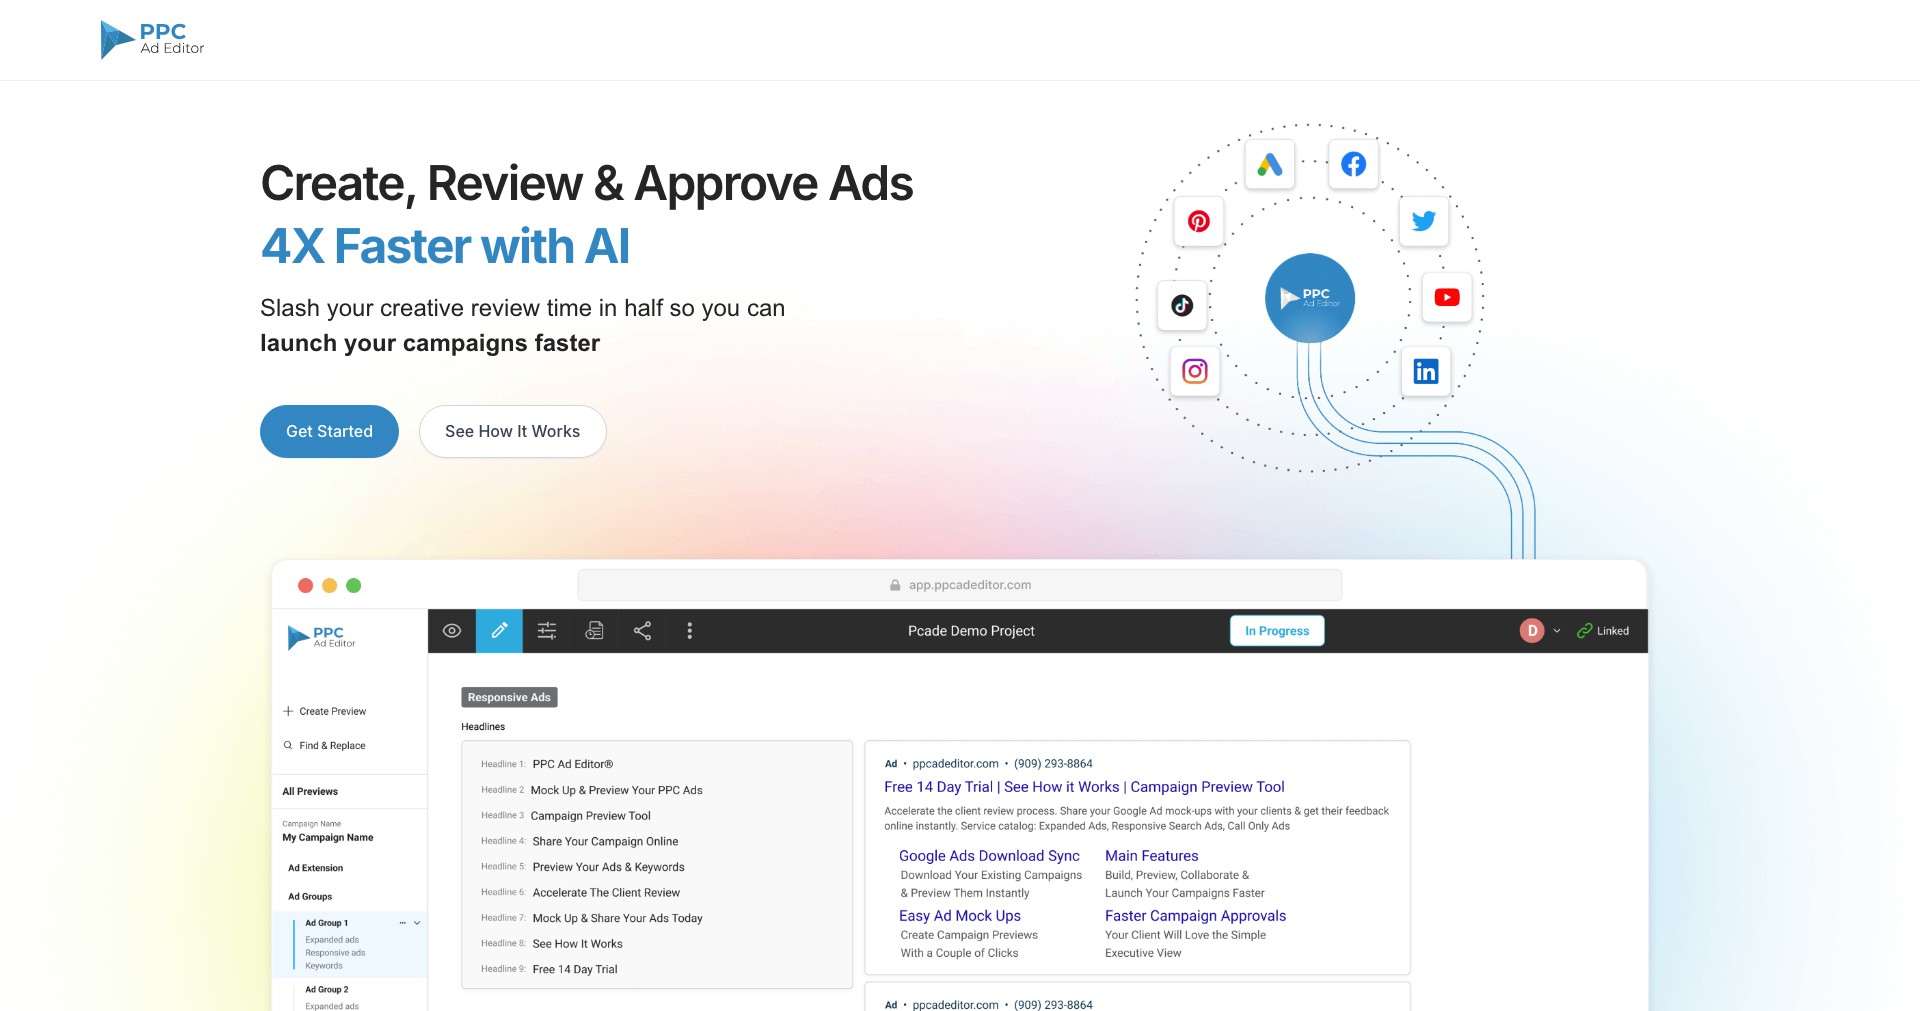Image resolution: width=1920 pixels, height=1011 pixels.
Task: Click the share icon in the toolbar
Action: tap(642, 631)
